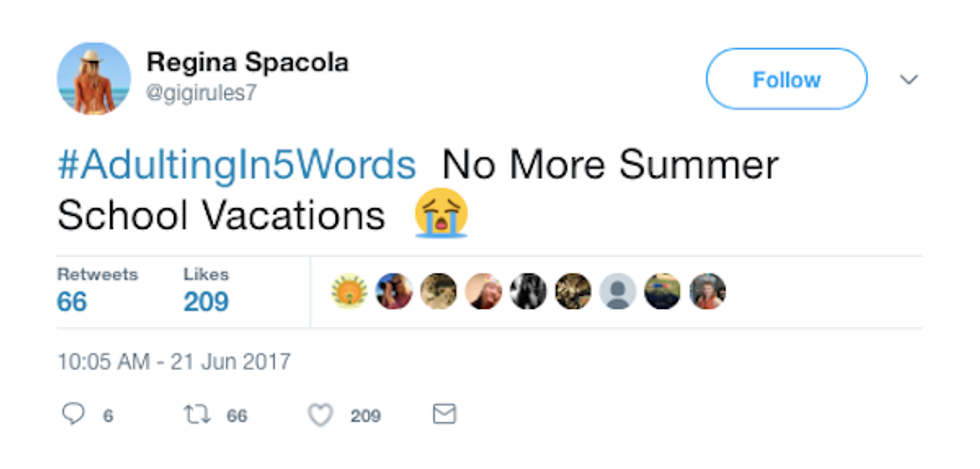Screen dimensions: 980x469
Task: Like the tweet with heart icon
Action: click(321, 415)
